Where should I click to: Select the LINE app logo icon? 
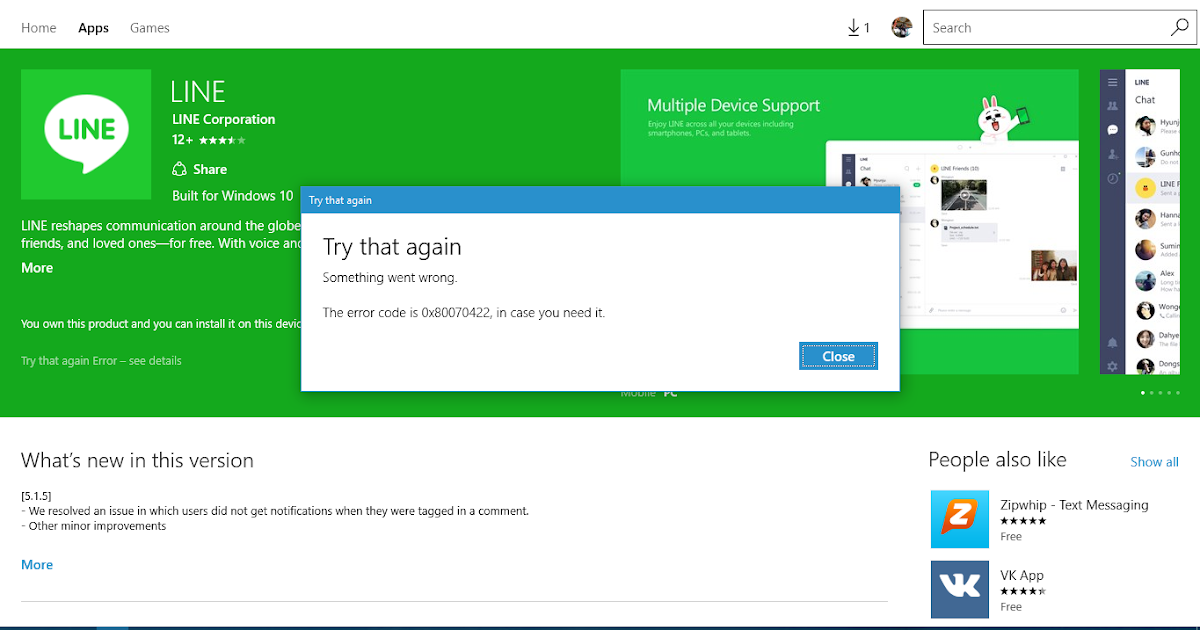pos(86,134)
